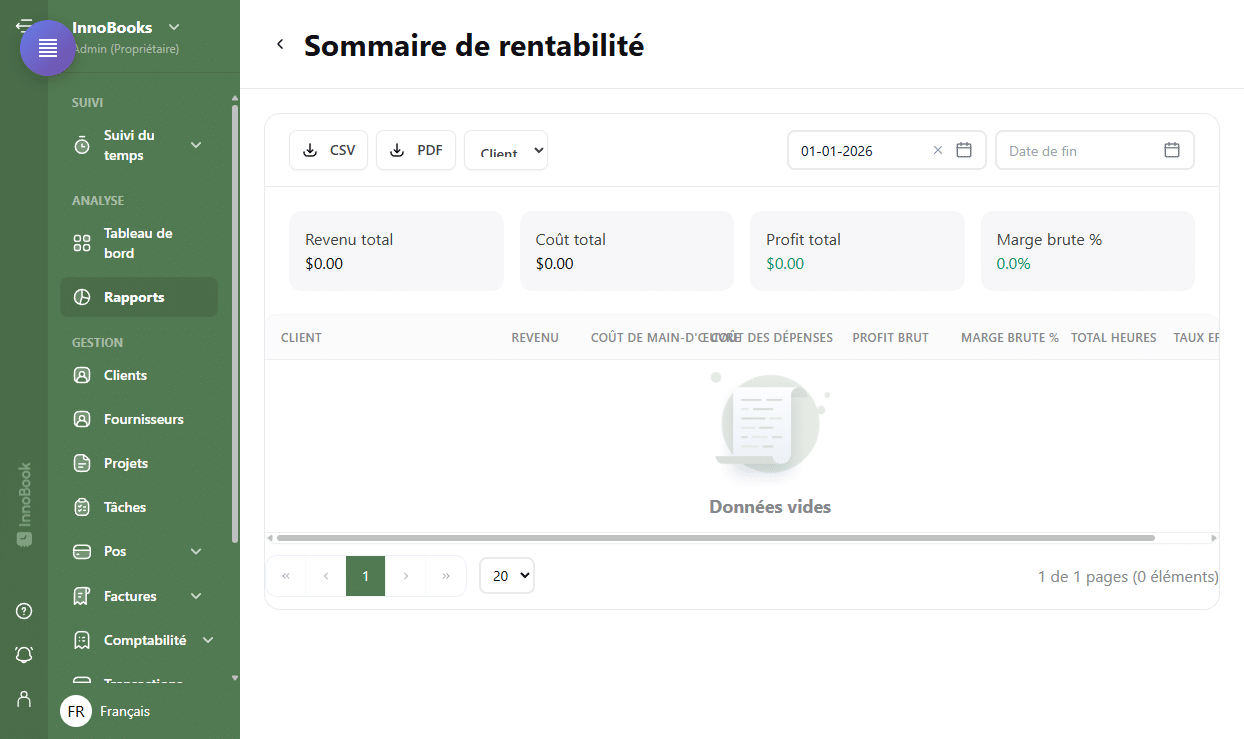The height and width of the screenshot is (739, 1244).
Task: Click the Suivi du temps clock icon
Action: pos(82,146)
